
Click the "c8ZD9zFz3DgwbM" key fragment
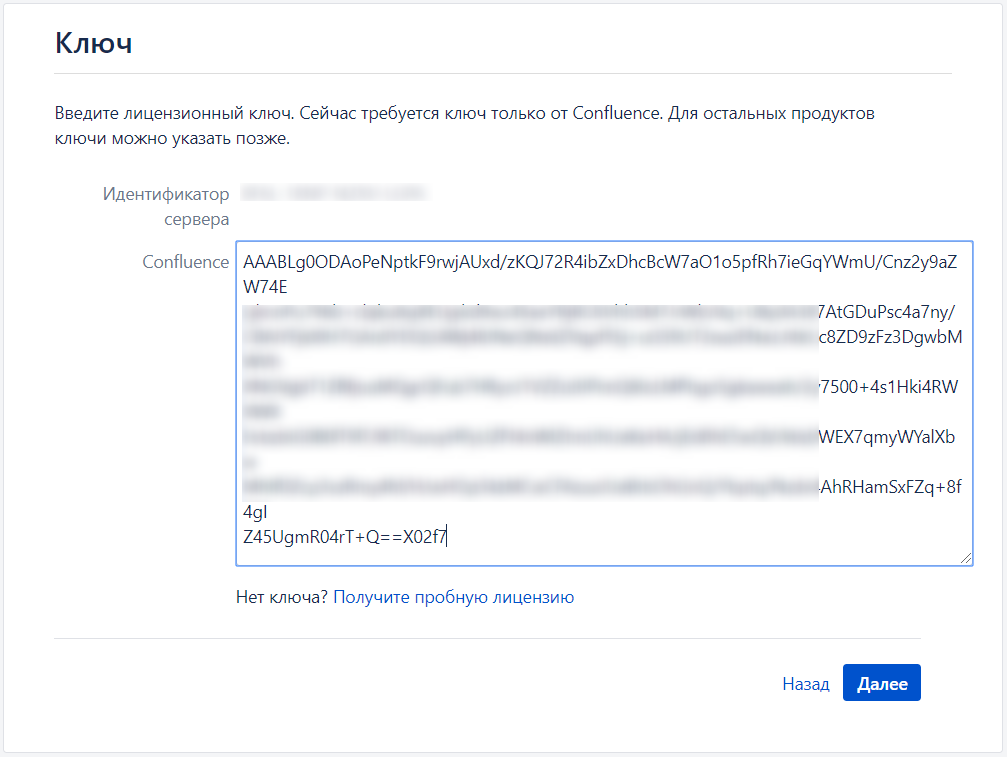pyautogui.click(x=889, y=338)
